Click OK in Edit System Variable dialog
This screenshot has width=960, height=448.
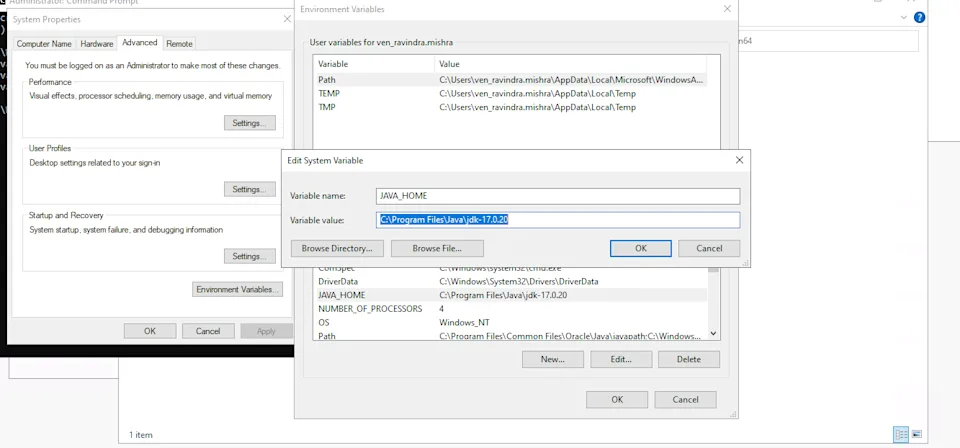click(x=640, y=248)
